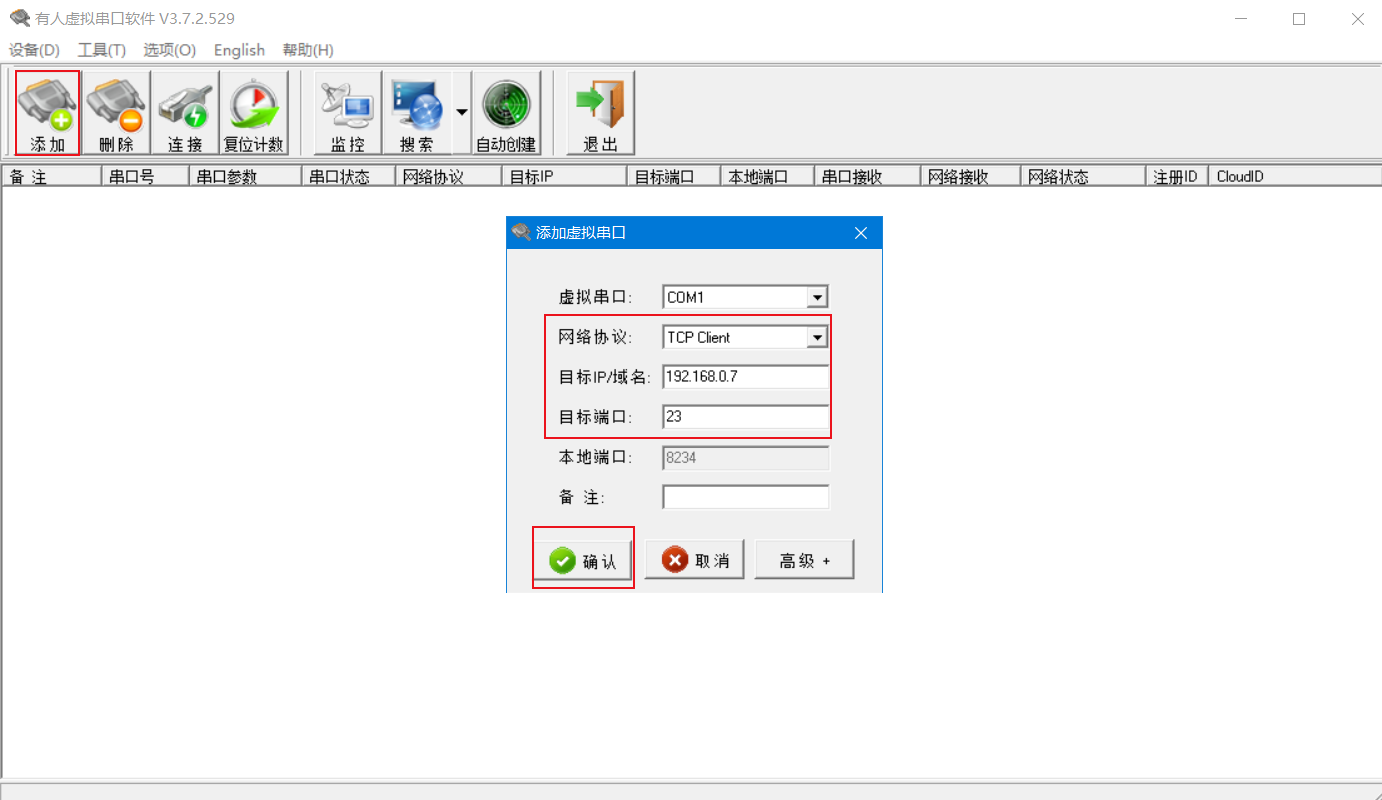Viewport: 1382px width, 800px height.
Task: Click the 删除 (Delete) toolbar icon
Action: (x=116, y=112)
